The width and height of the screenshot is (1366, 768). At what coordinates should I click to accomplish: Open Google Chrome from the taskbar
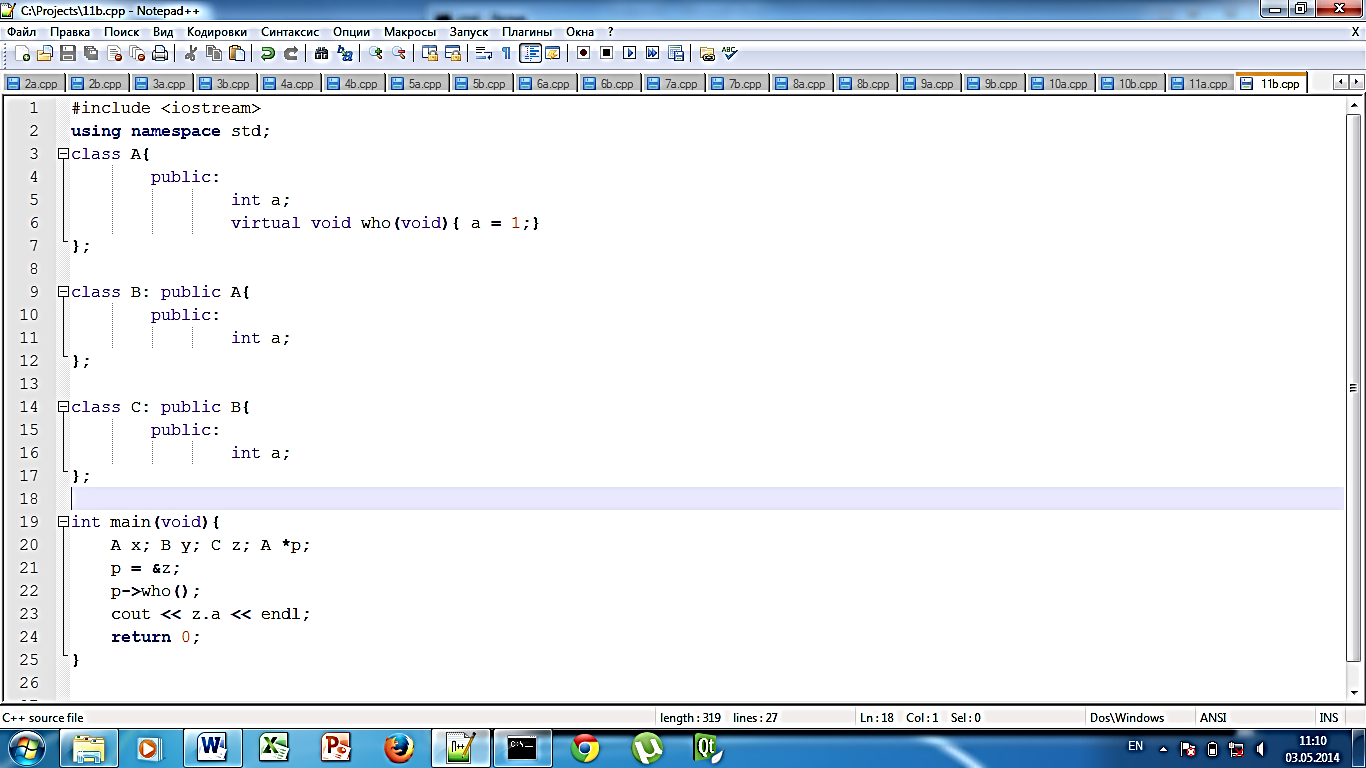point(585,747)
